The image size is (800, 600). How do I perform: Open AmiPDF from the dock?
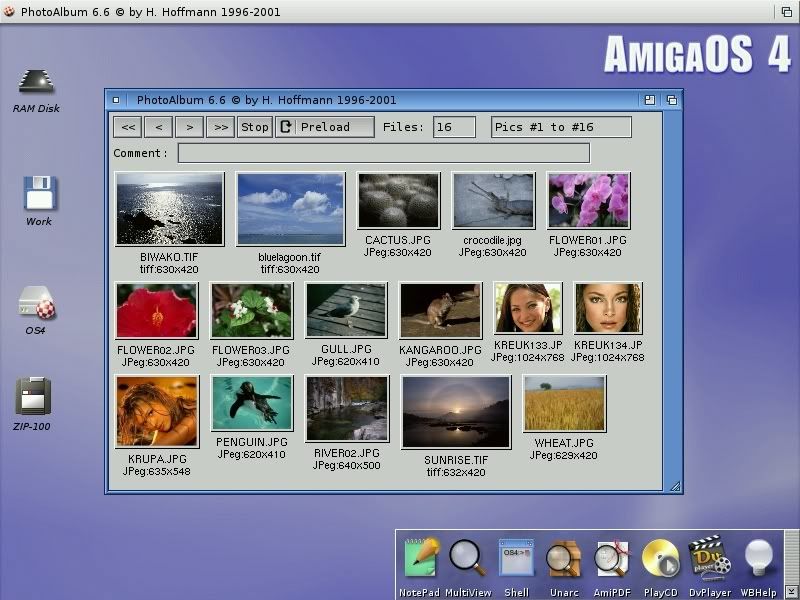611,559
